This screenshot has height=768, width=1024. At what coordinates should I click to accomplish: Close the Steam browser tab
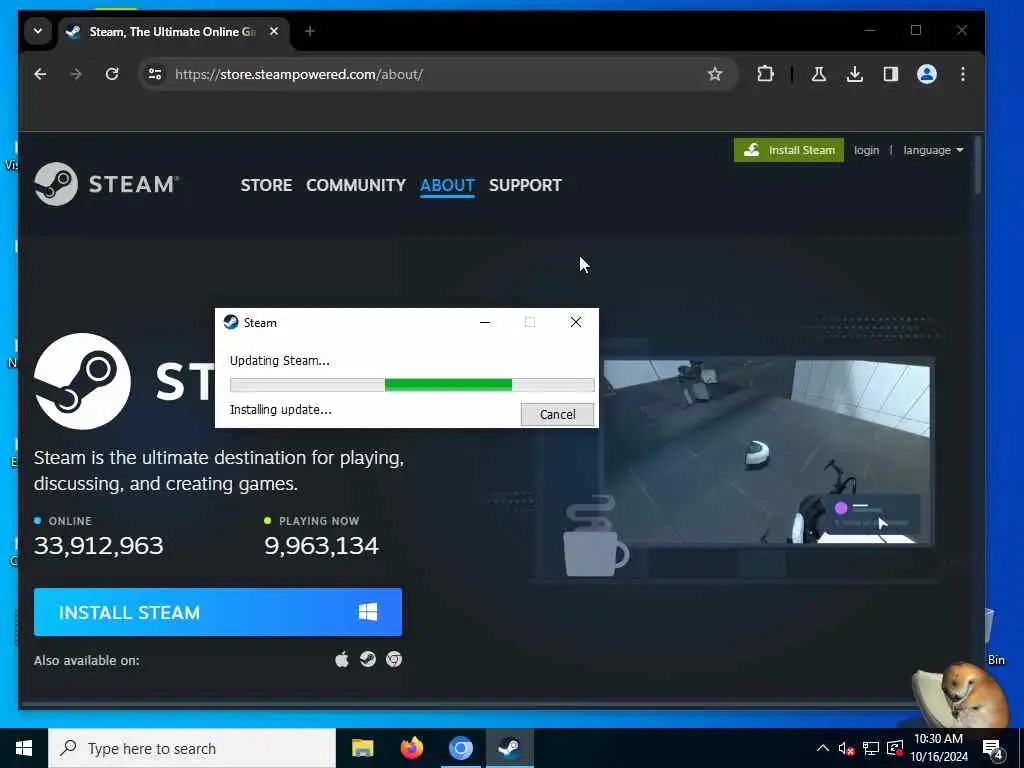pos(274,31)
